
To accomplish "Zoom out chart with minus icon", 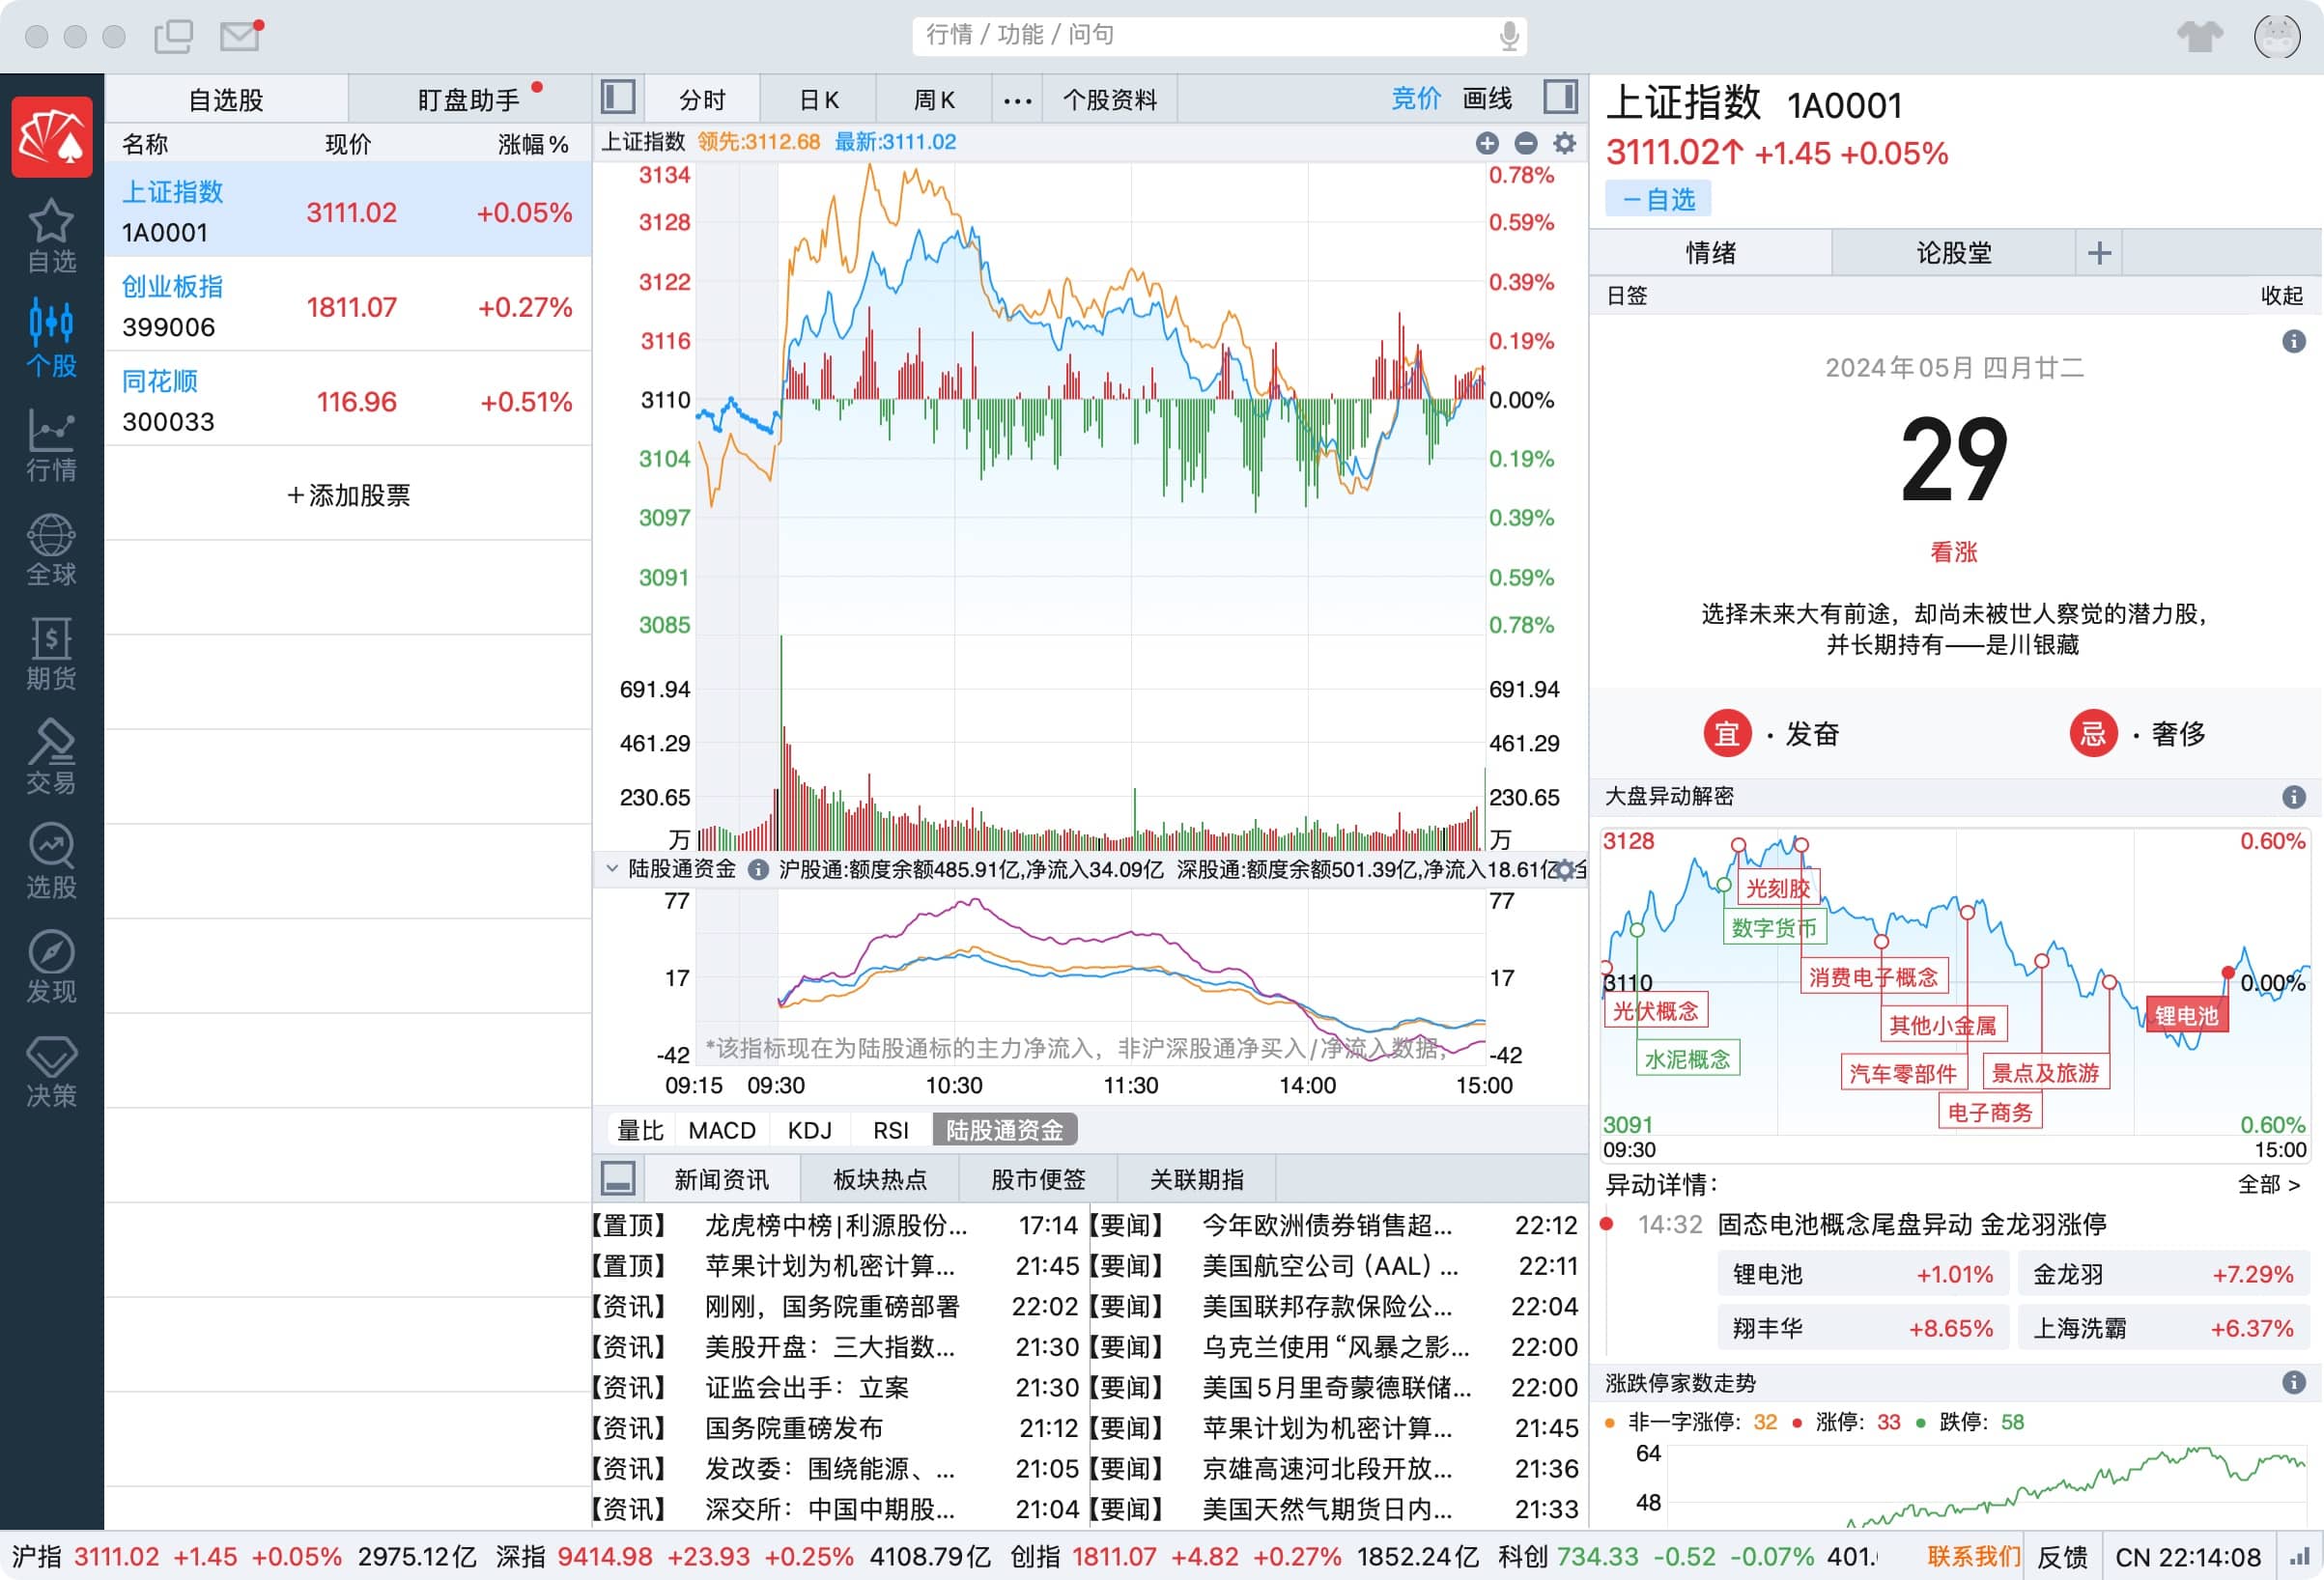I will [1525, 143].
